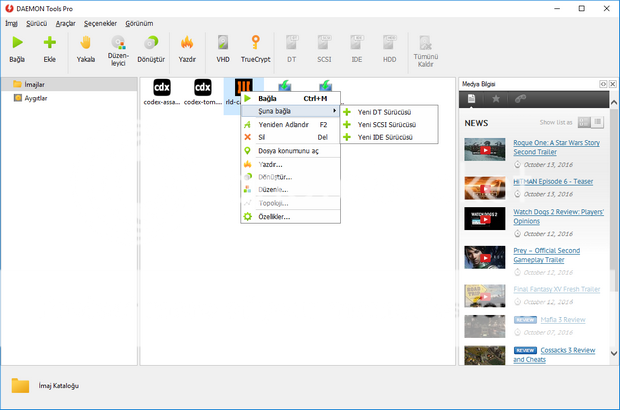Click the Dönüştür convert icon
Image resolution: width=620 pixels, height=410 pixels.
(151, 42)
